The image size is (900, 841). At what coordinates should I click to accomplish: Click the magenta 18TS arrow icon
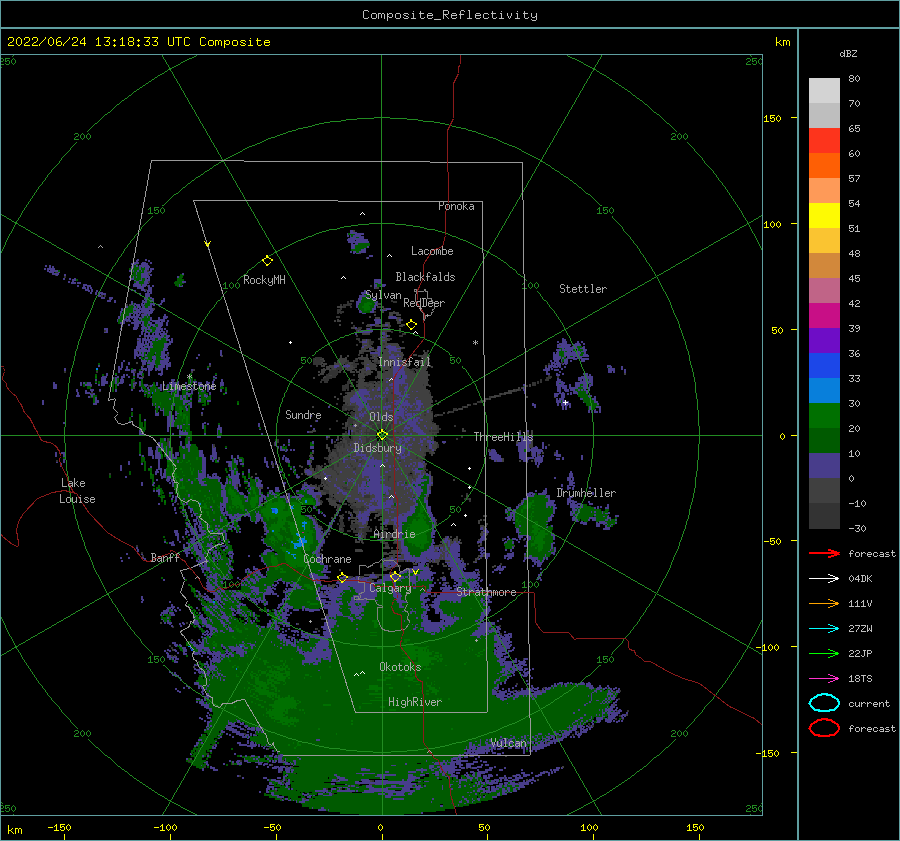tap(824, 679)
